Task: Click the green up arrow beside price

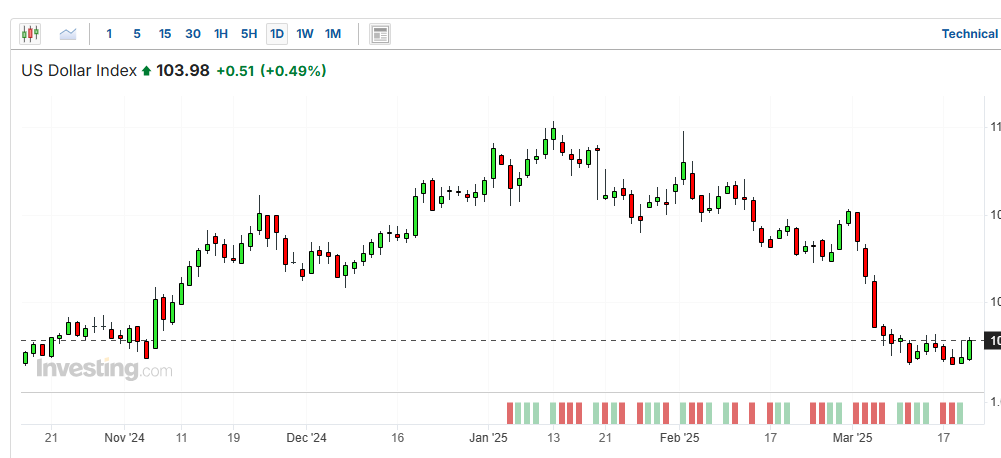Action: point(146,72)
